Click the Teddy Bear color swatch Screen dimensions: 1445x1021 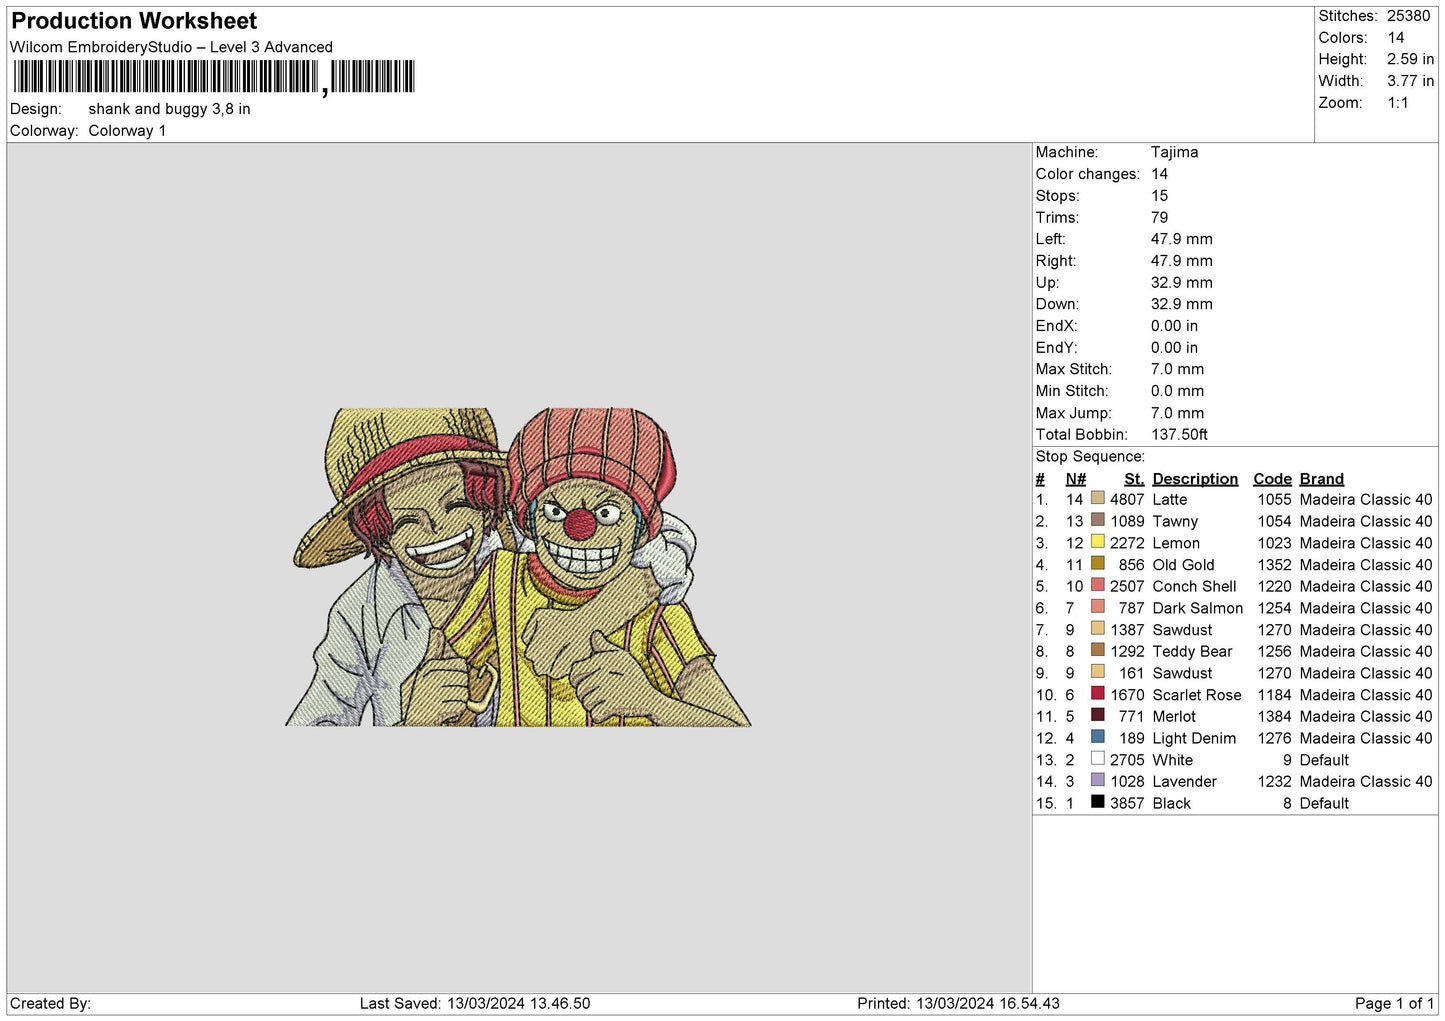[x=1097, y=650]
